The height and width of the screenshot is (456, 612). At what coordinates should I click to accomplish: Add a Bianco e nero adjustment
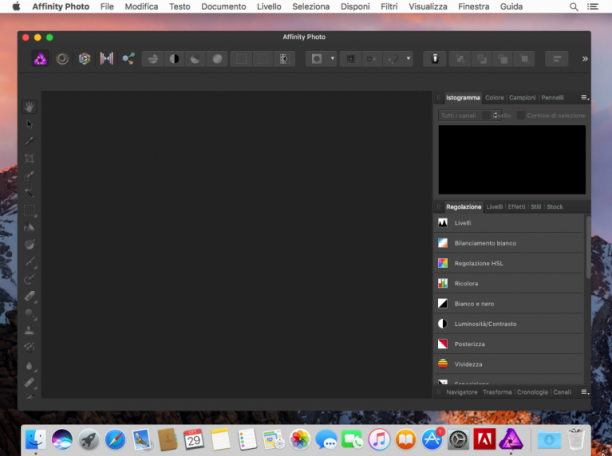[509, 304]
